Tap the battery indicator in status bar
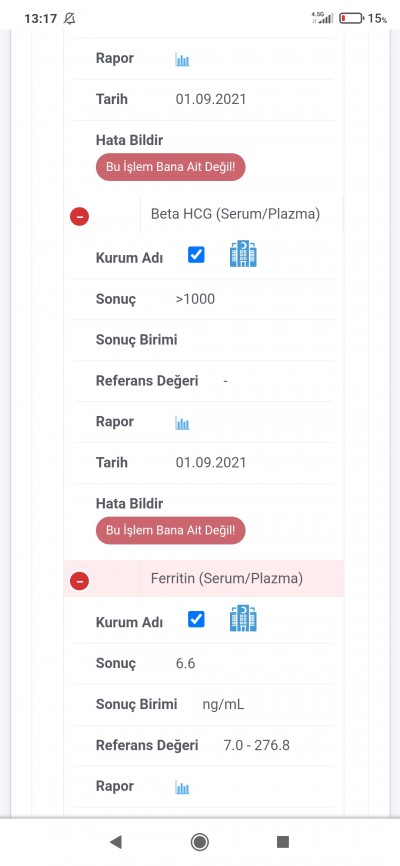 (351, 18)
